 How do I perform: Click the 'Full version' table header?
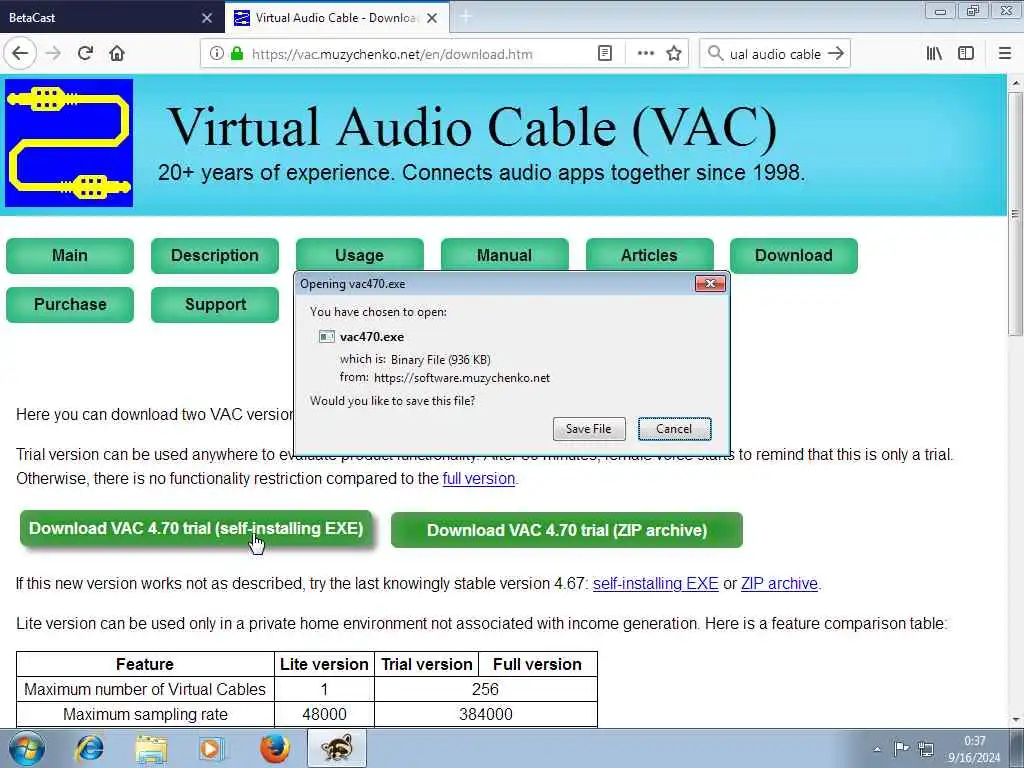pos(537,664)
